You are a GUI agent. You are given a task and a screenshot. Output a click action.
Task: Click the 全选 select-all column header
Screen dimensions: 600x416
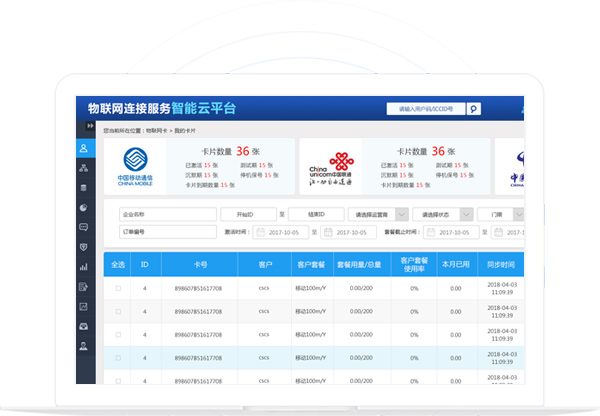[x=117, y=264]
